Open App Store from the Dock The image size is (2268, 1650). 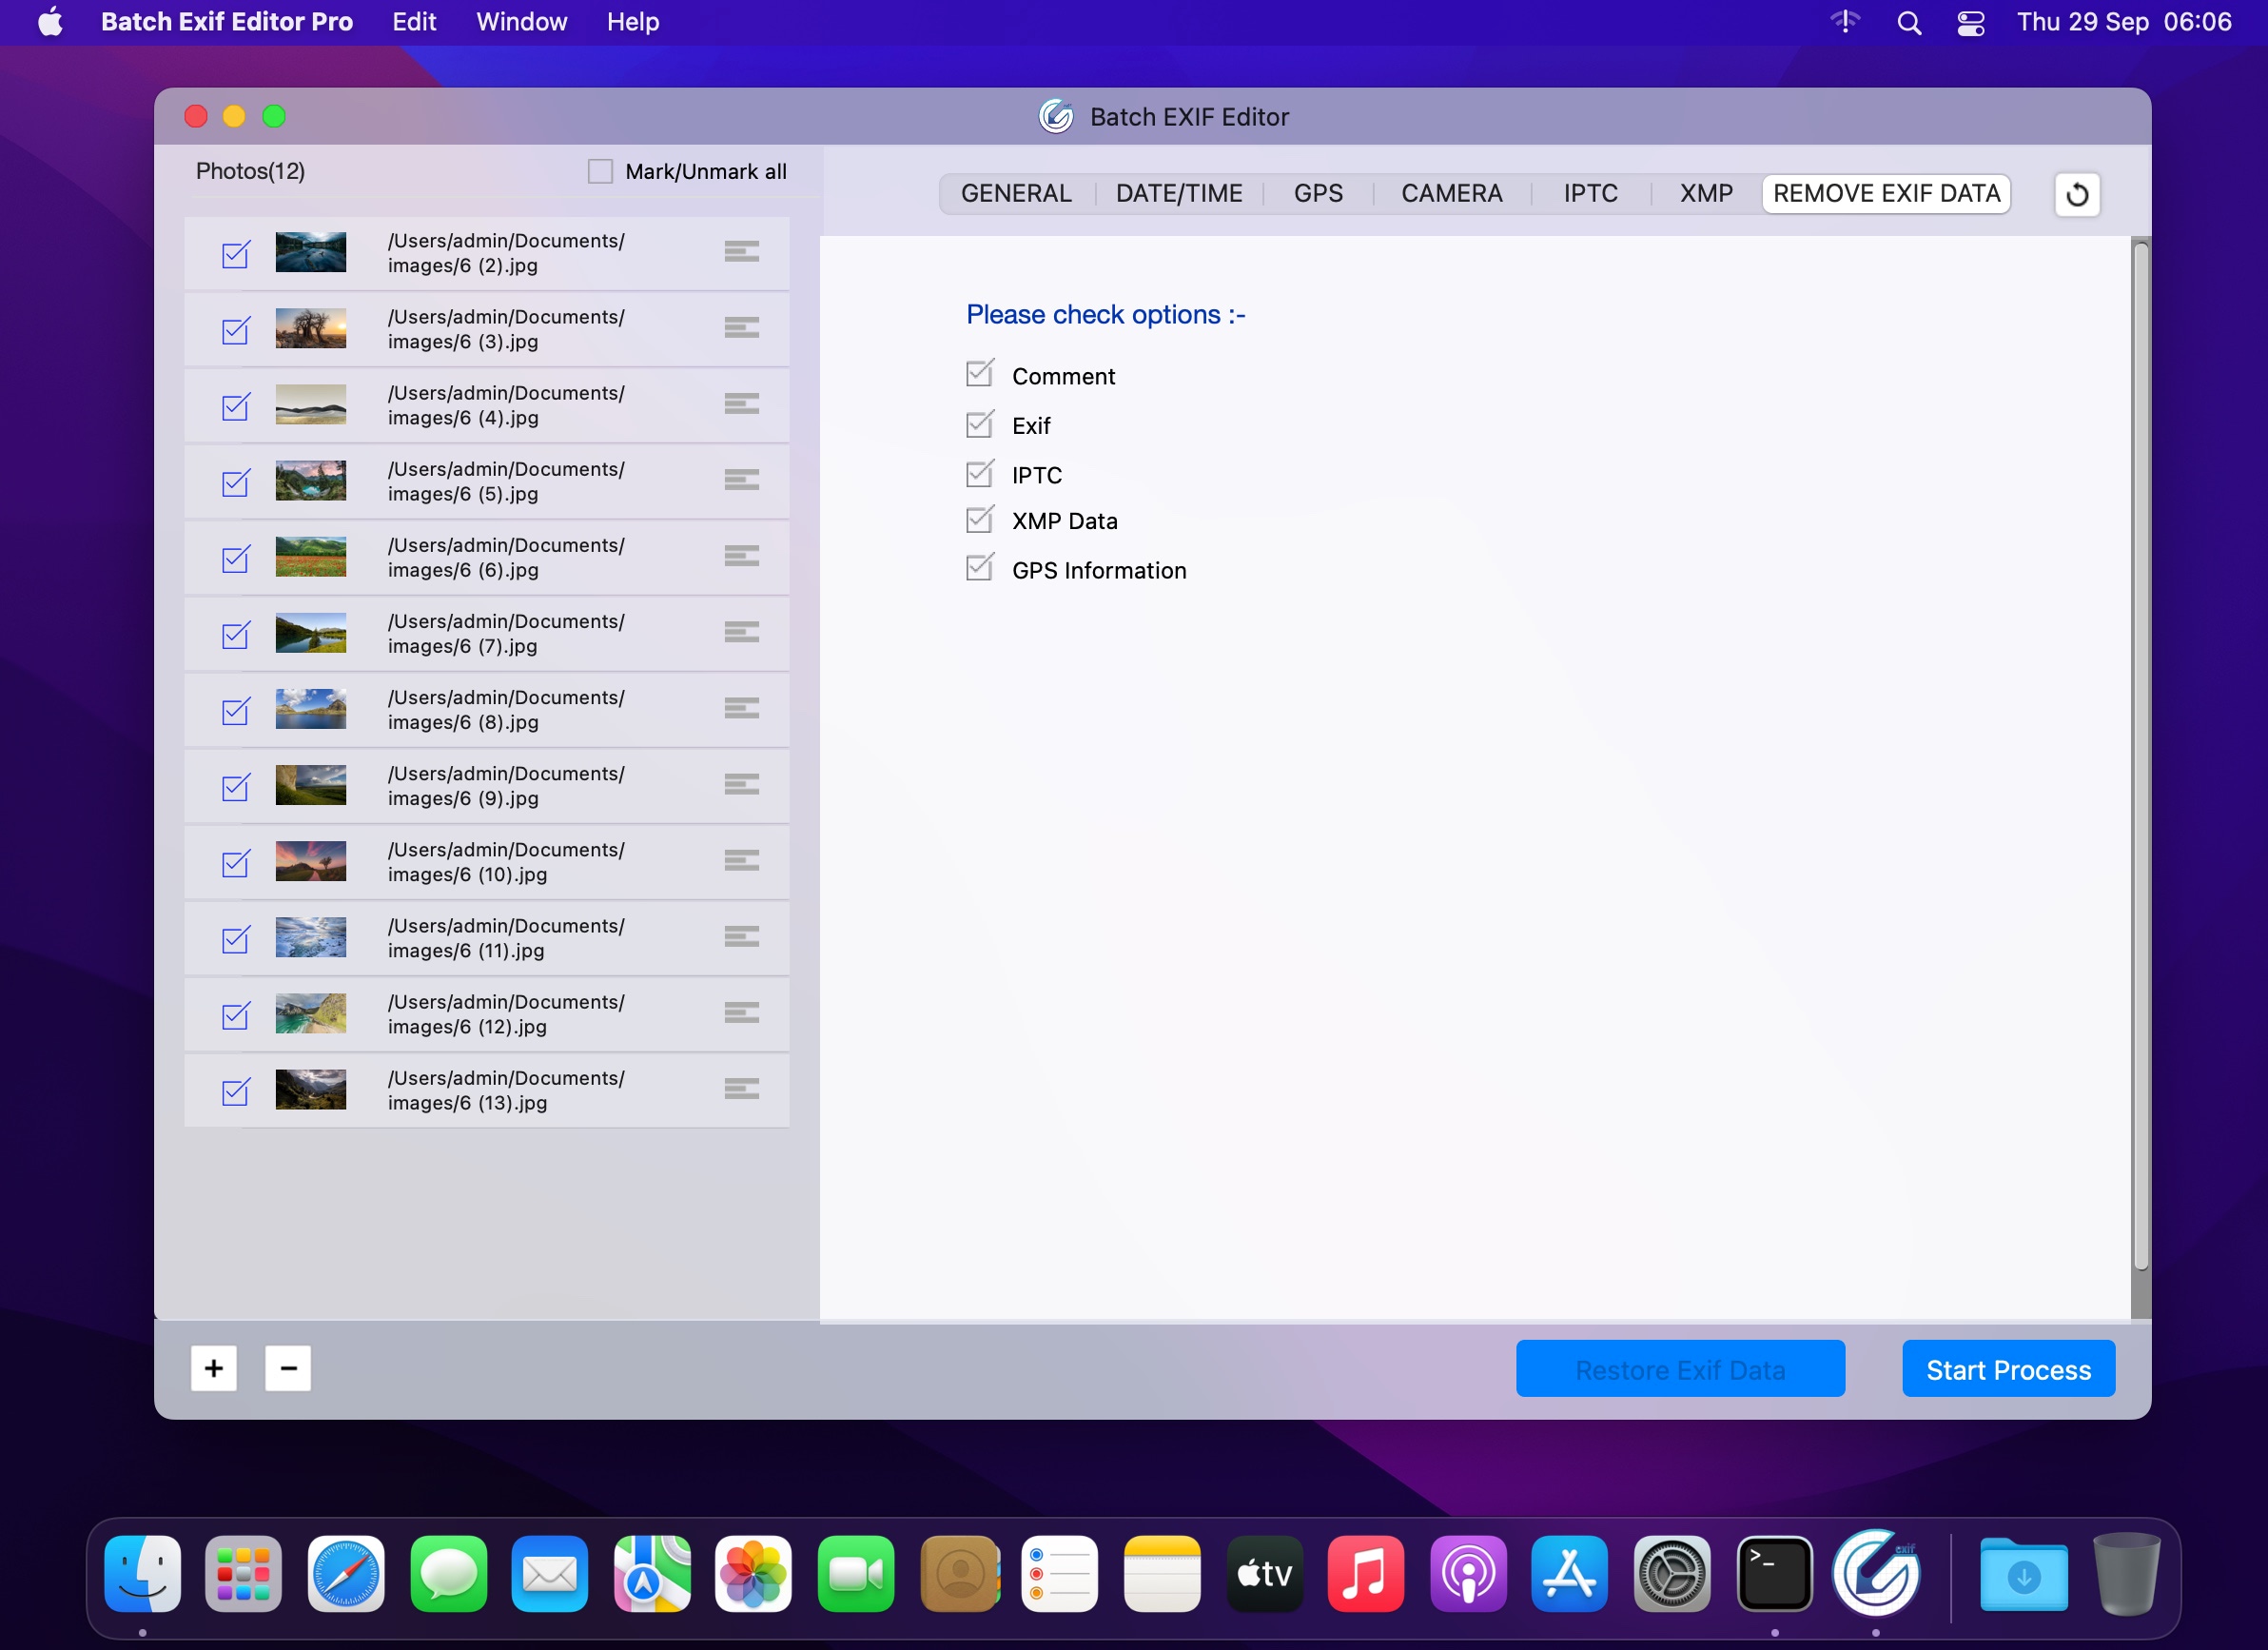tap(1569, 1574)
